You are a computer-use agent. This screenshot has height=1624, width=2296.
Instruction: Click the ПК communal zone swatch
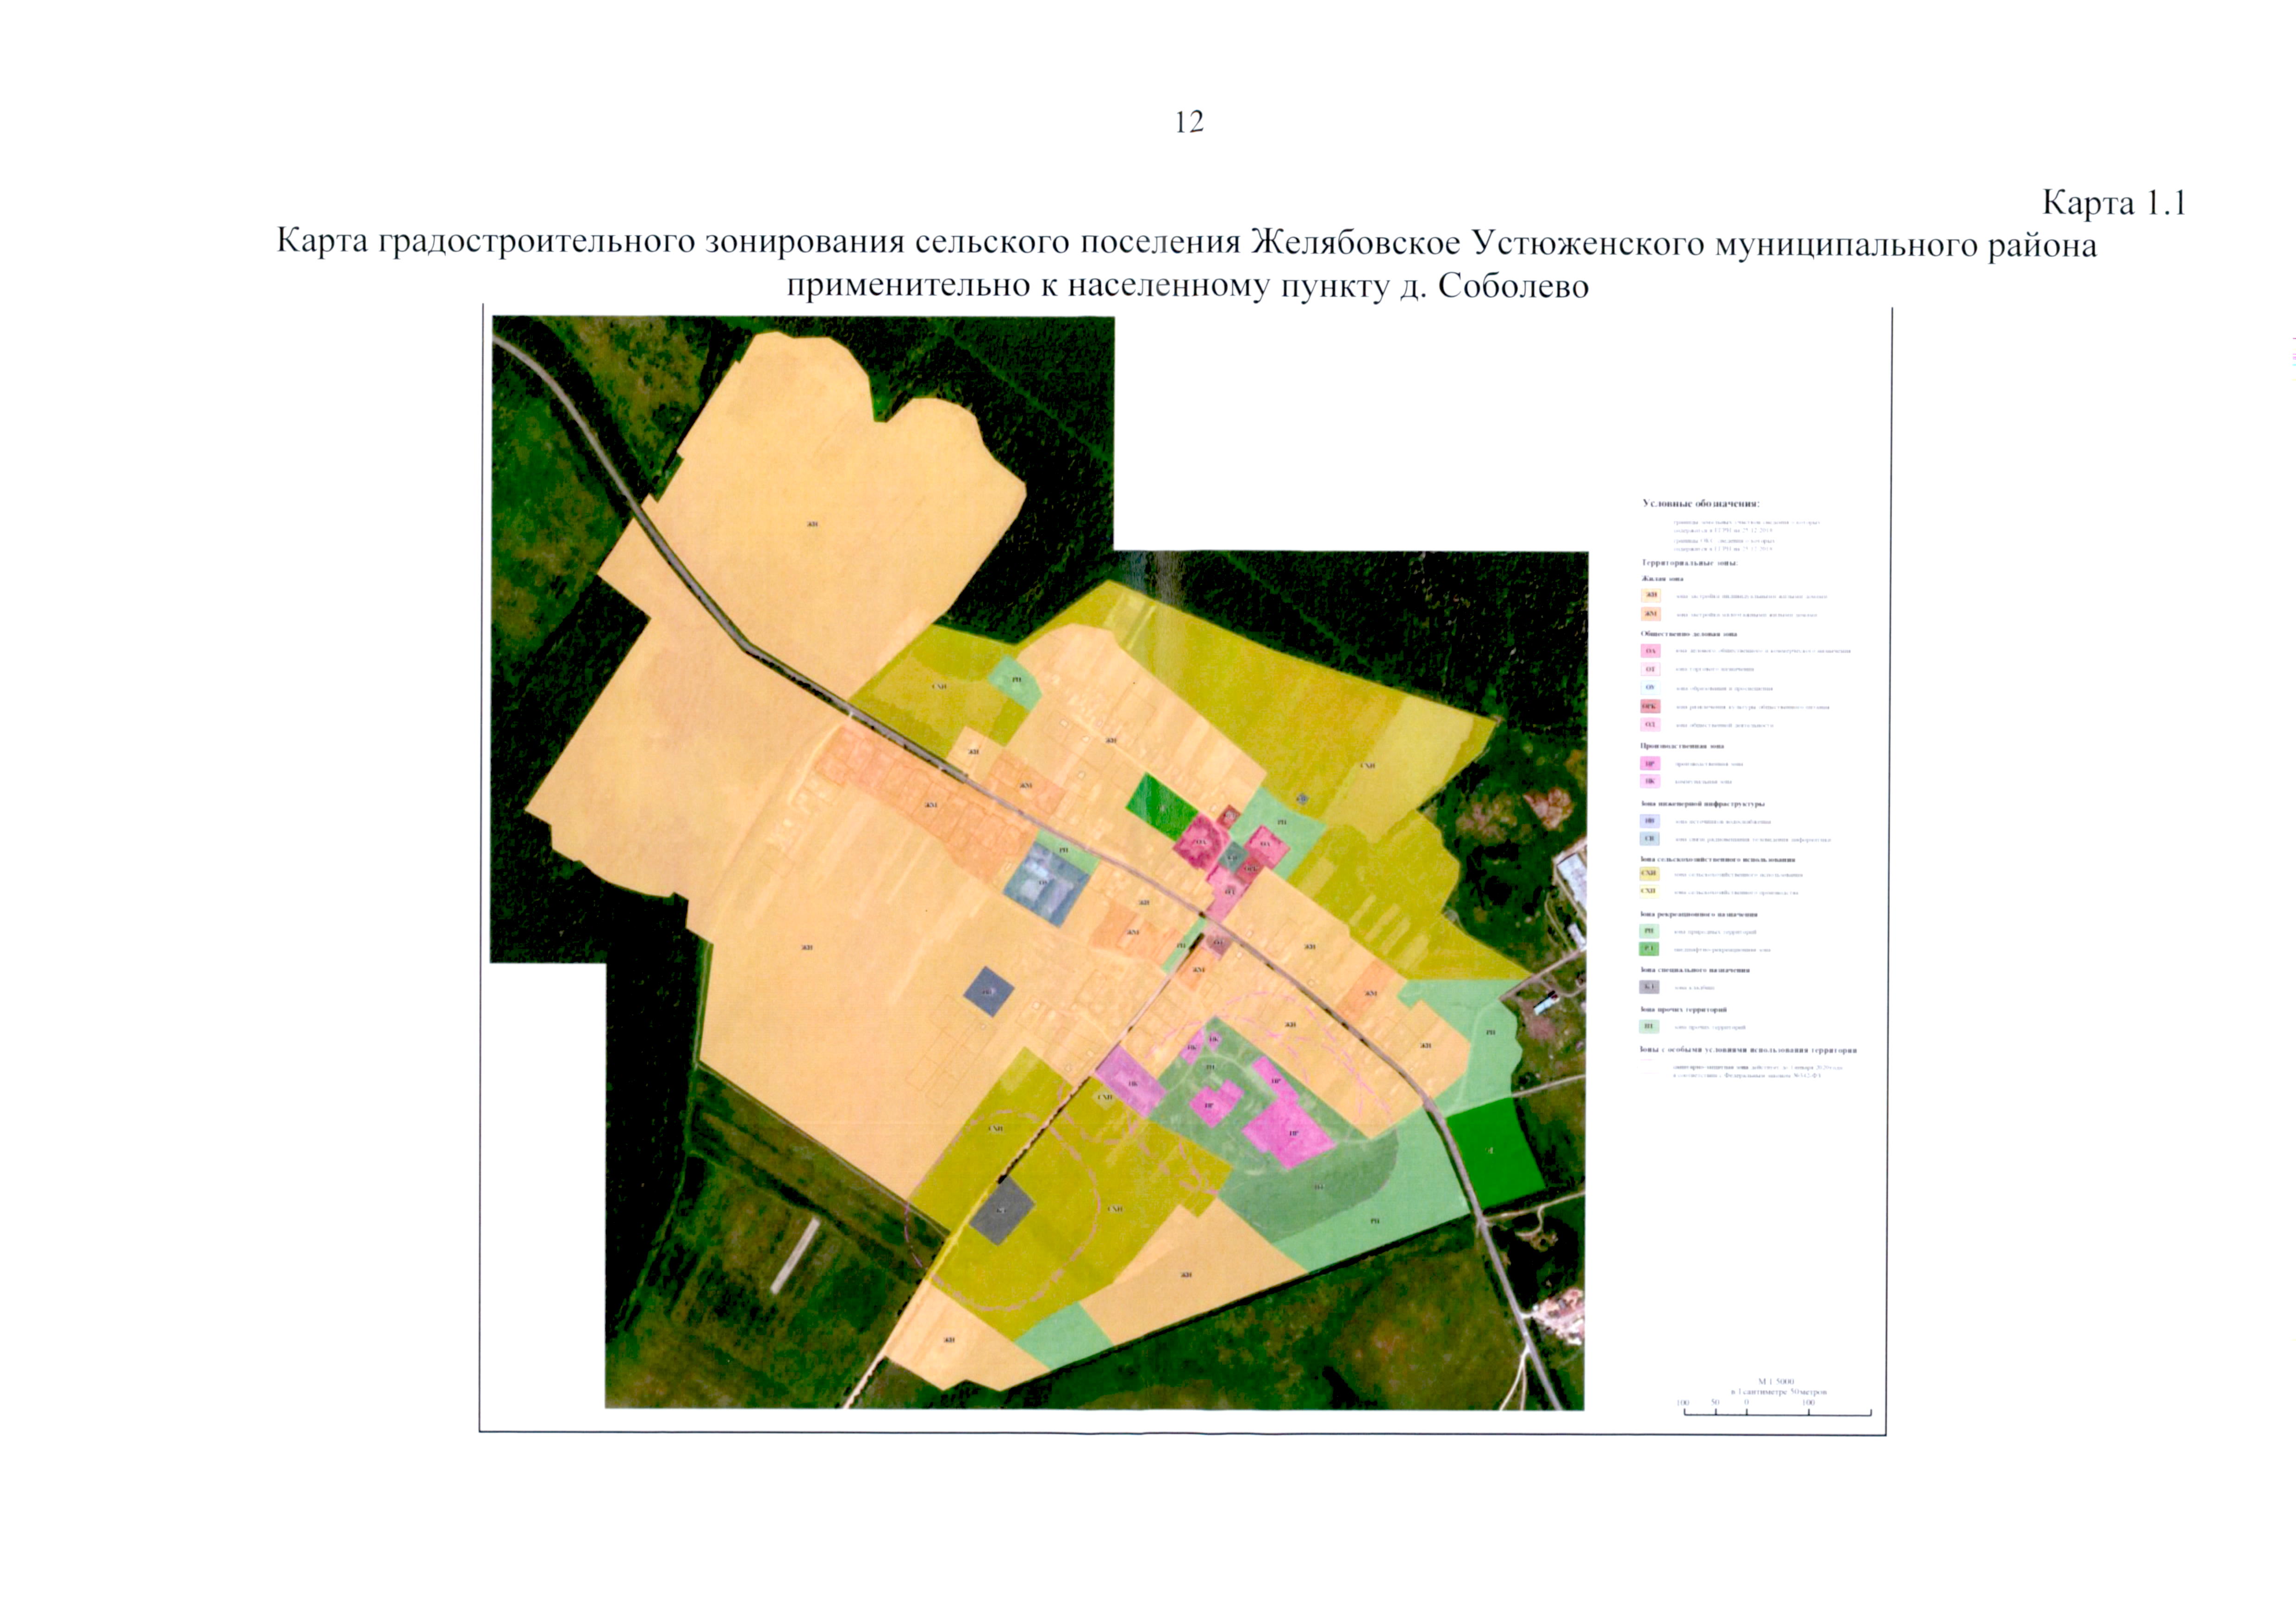[x=1650, y=781]
